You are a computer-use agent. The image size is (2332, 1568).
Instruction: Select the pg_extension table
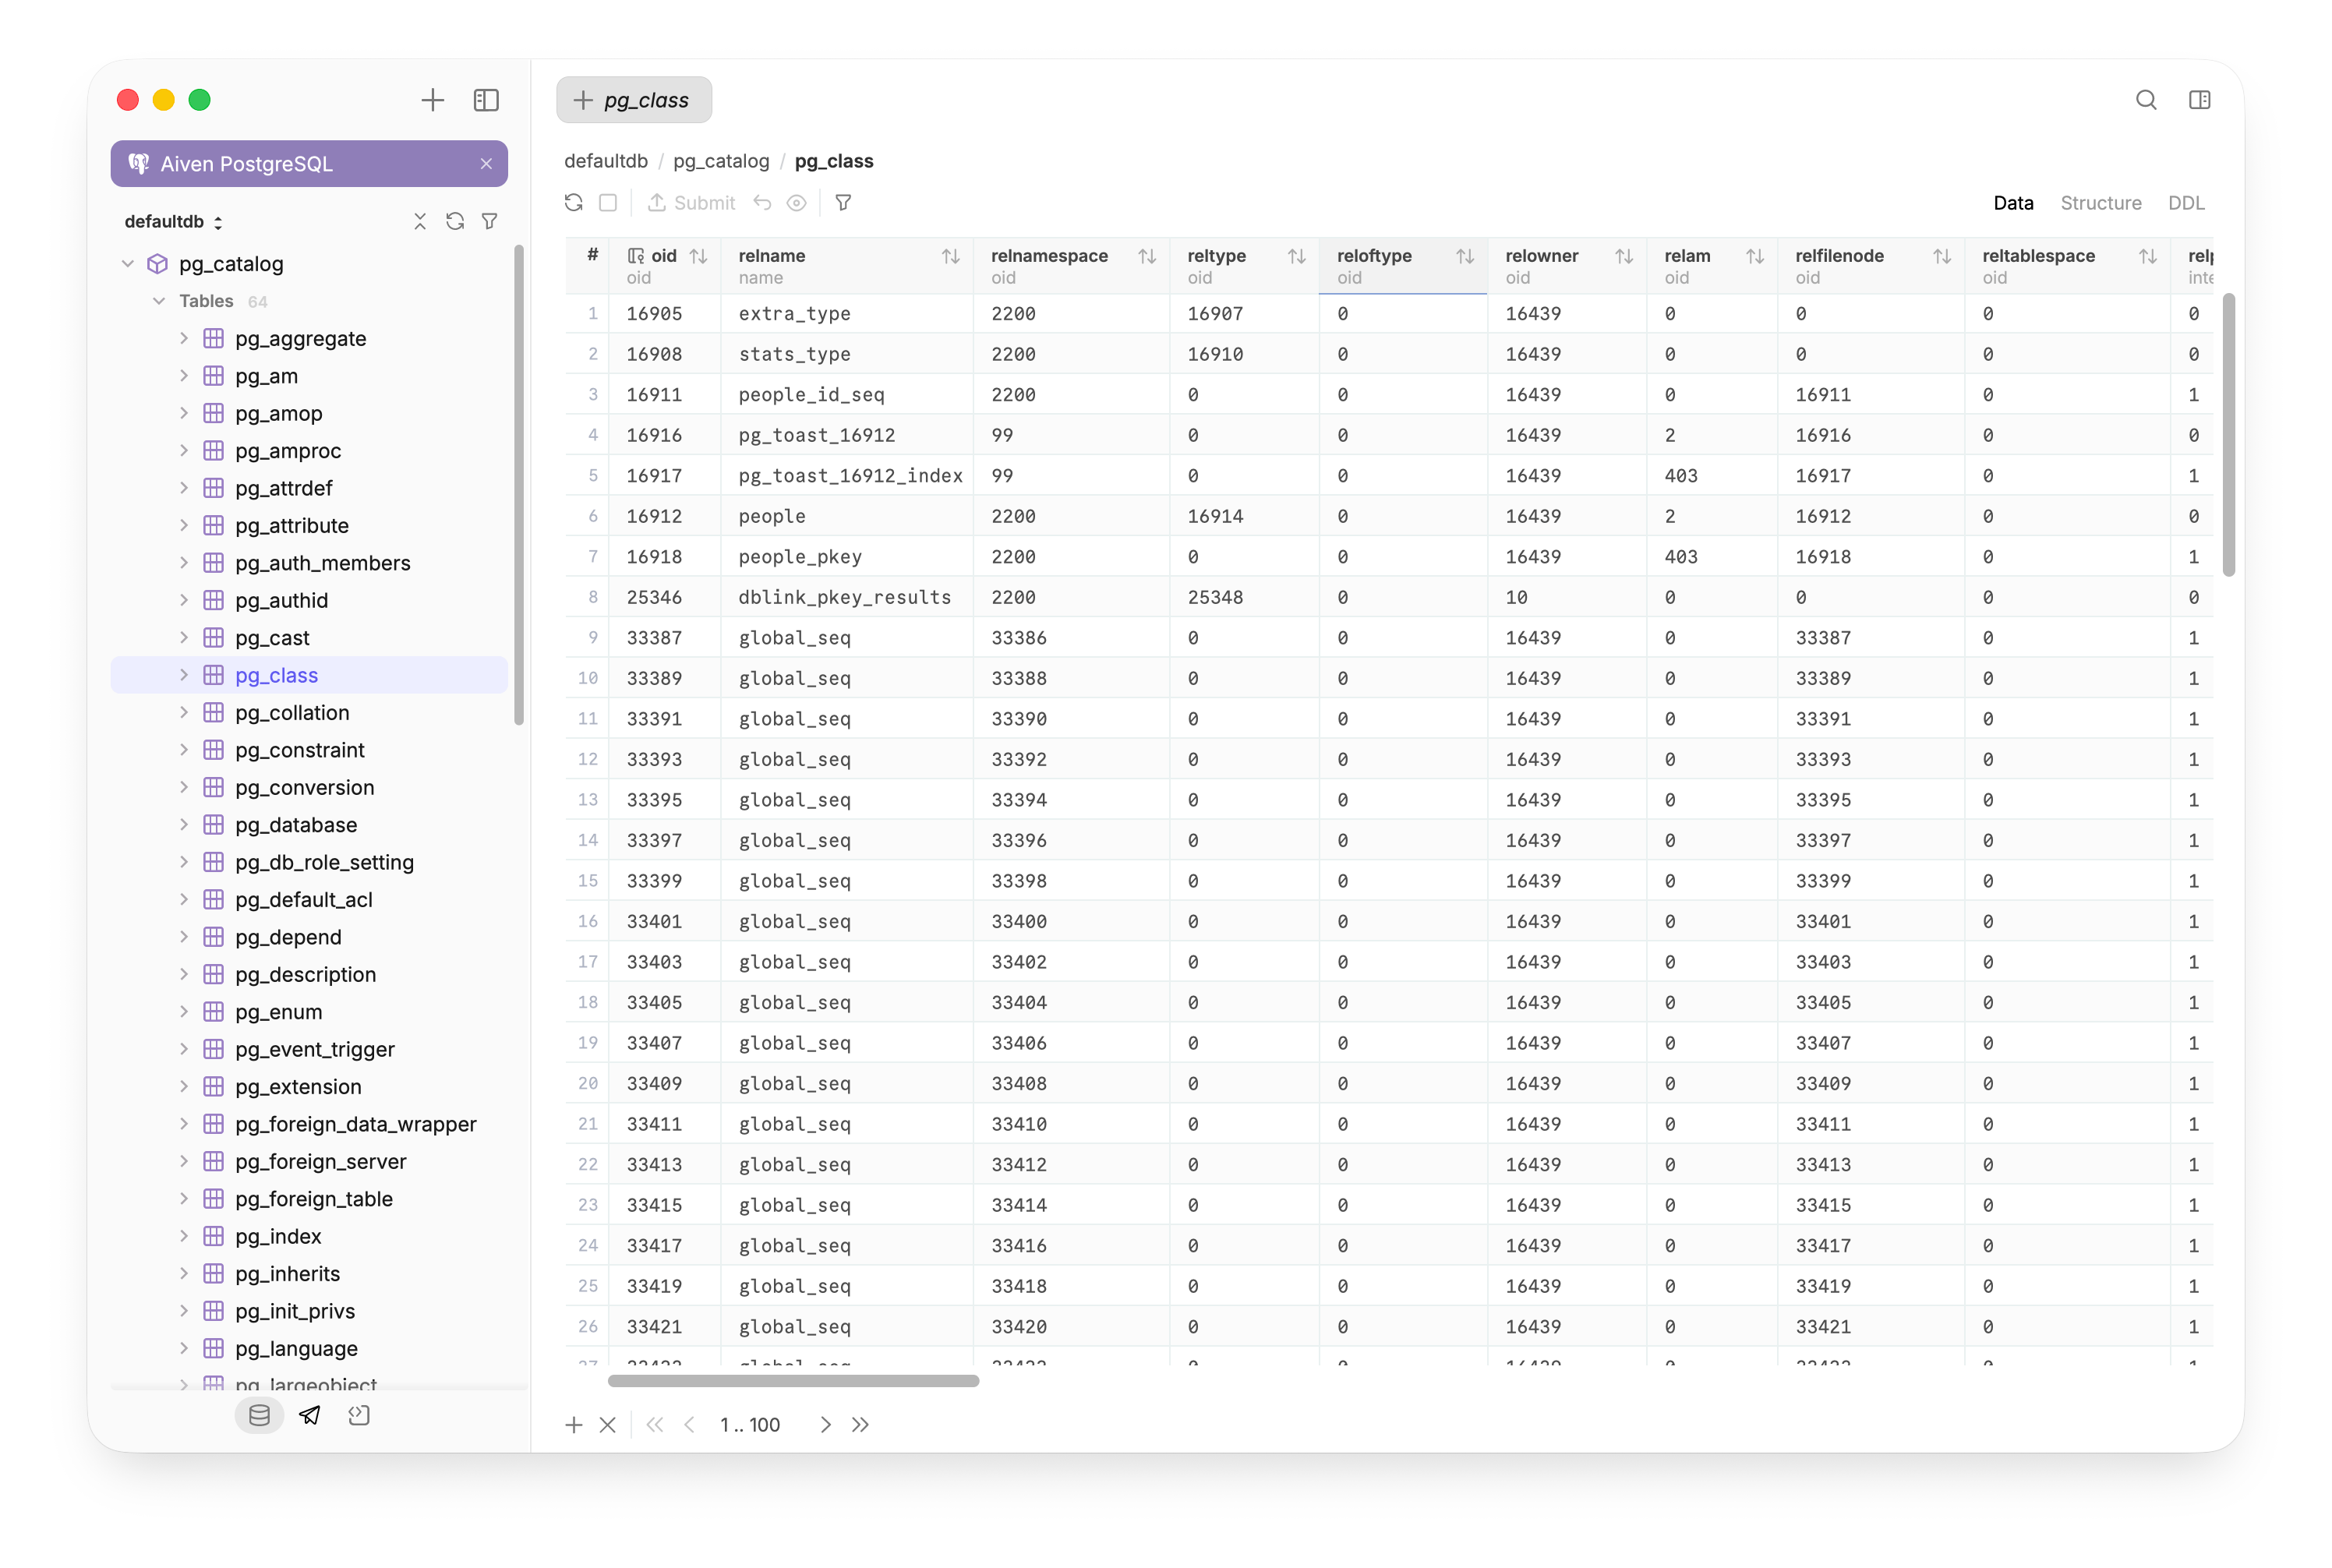pos(298,1087)
